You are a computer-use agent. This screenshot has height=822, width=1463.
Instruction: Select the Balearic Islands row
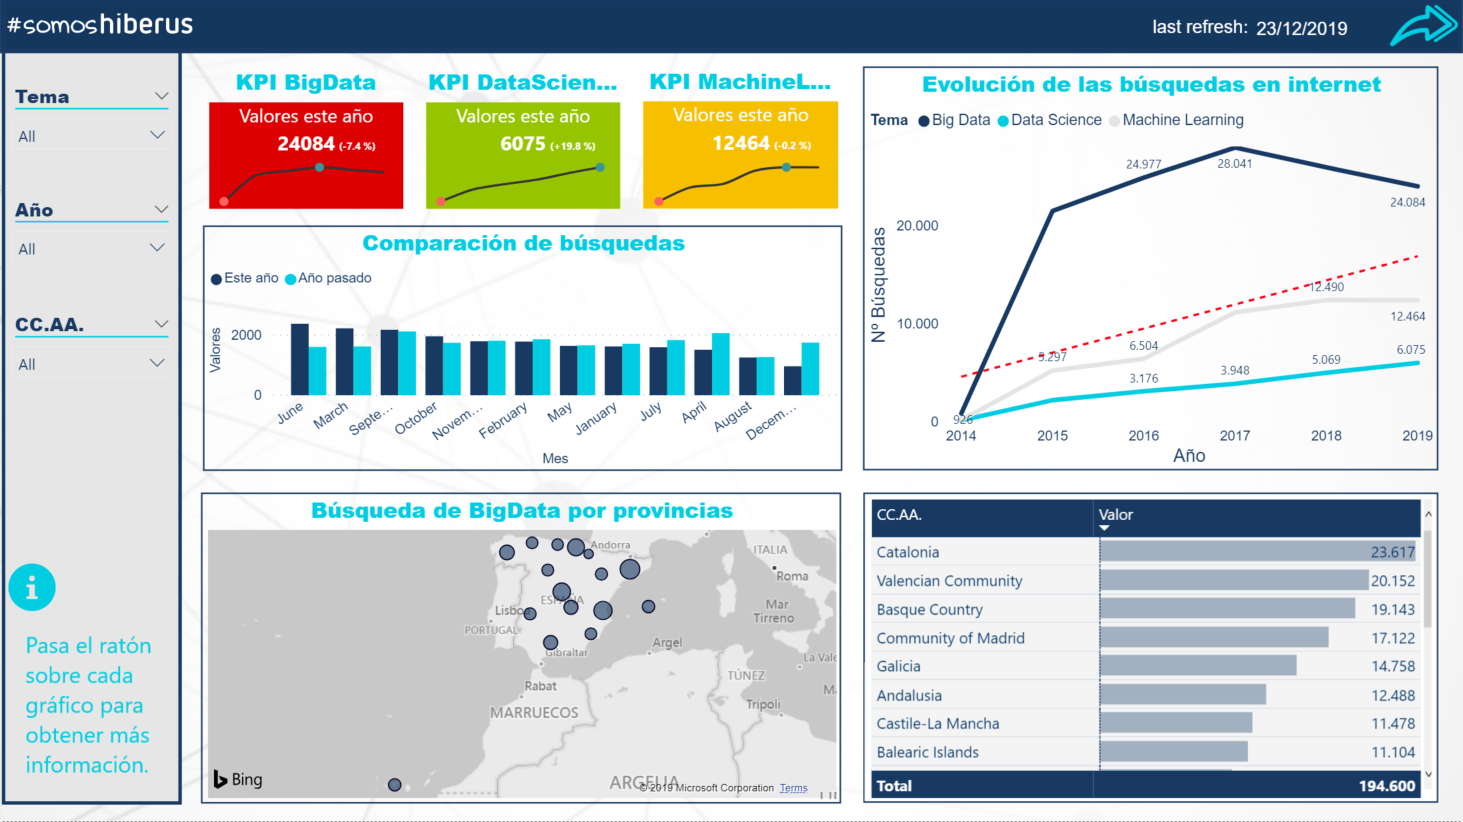pyautogui.click(x=1146, y=752)
